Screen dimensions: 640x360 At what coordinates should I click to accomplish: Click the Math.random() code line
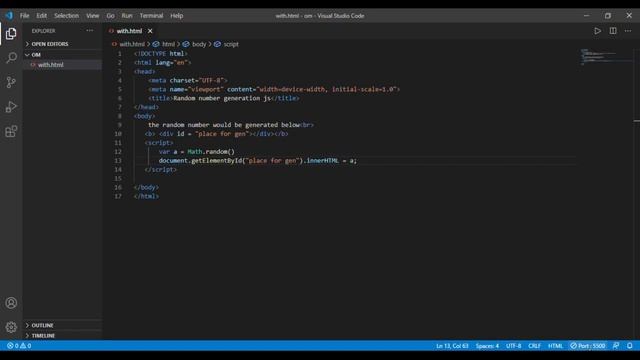click(197, 151)
